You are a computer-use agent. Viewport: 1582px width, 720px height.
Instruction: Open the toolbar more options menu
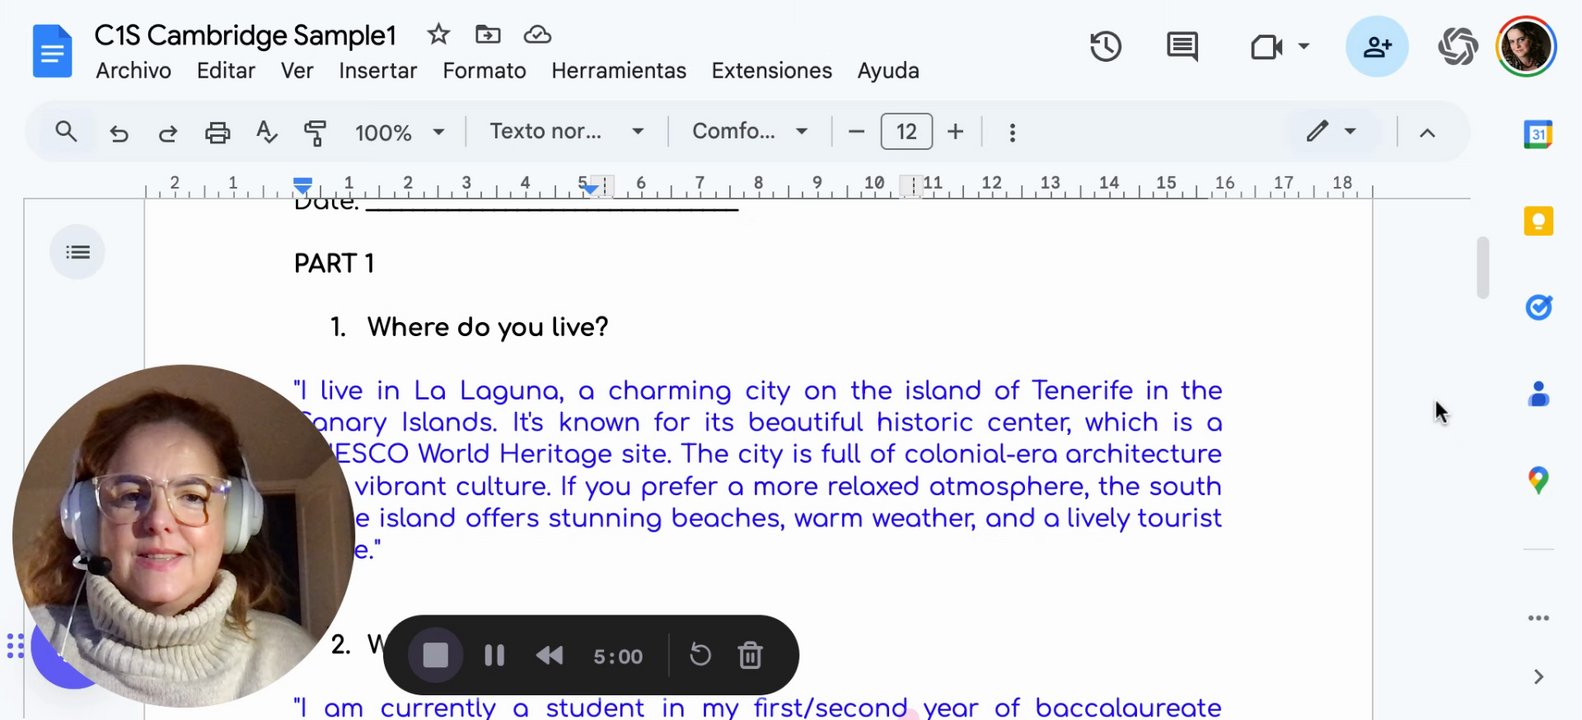(1012, 132)
